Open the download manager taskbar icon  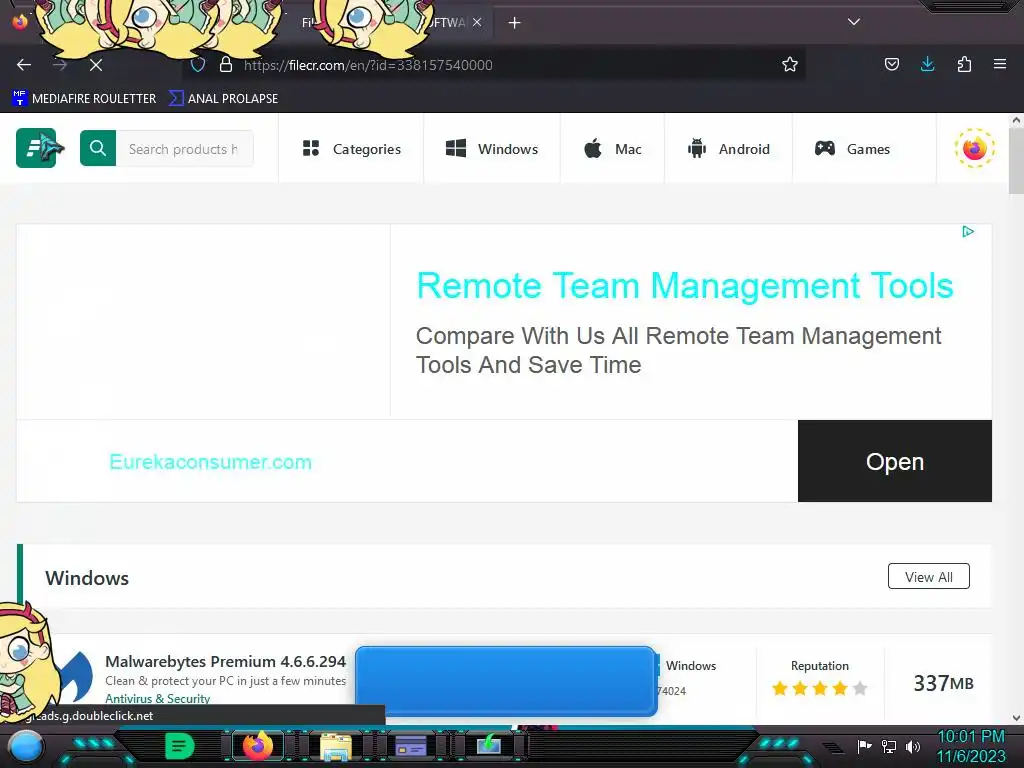pos(488,746)
